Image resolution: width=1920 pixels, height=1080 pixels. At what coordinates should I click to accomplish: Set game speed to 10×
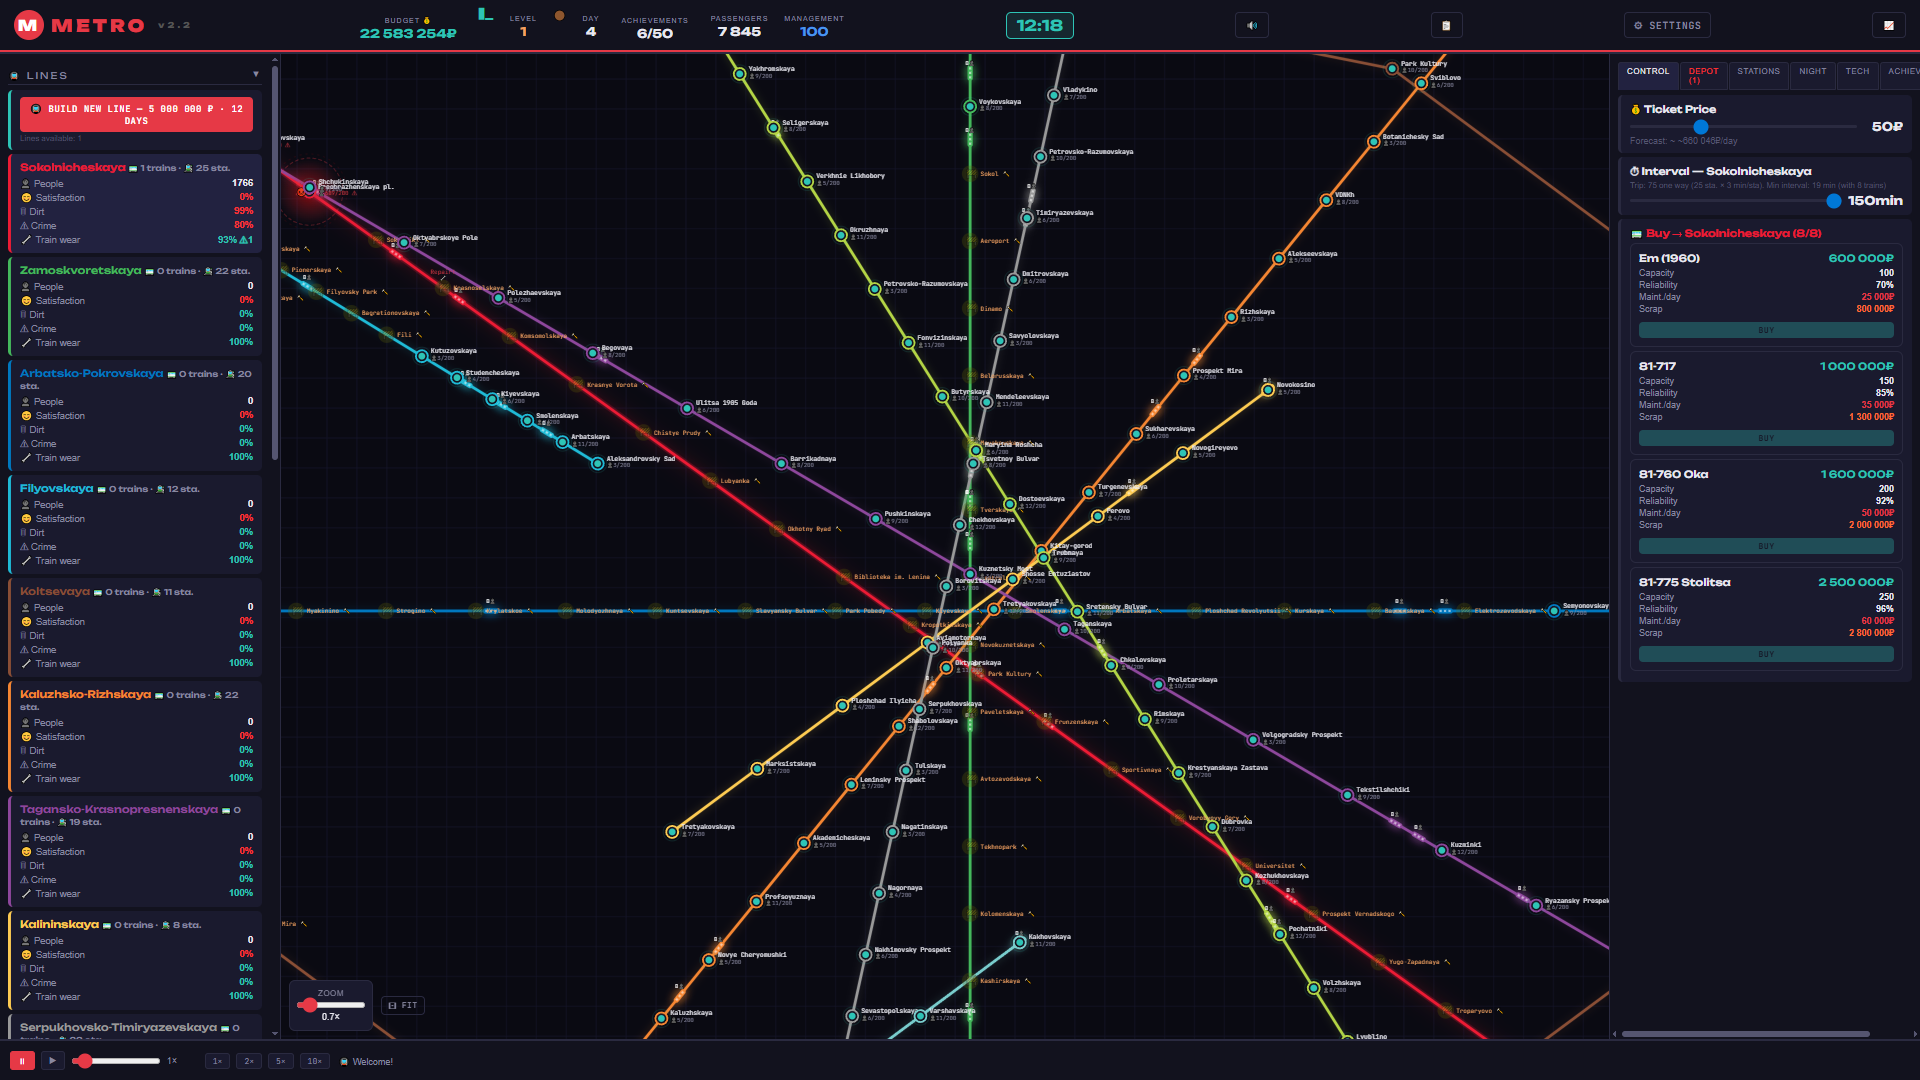(x=314, y=1061)
